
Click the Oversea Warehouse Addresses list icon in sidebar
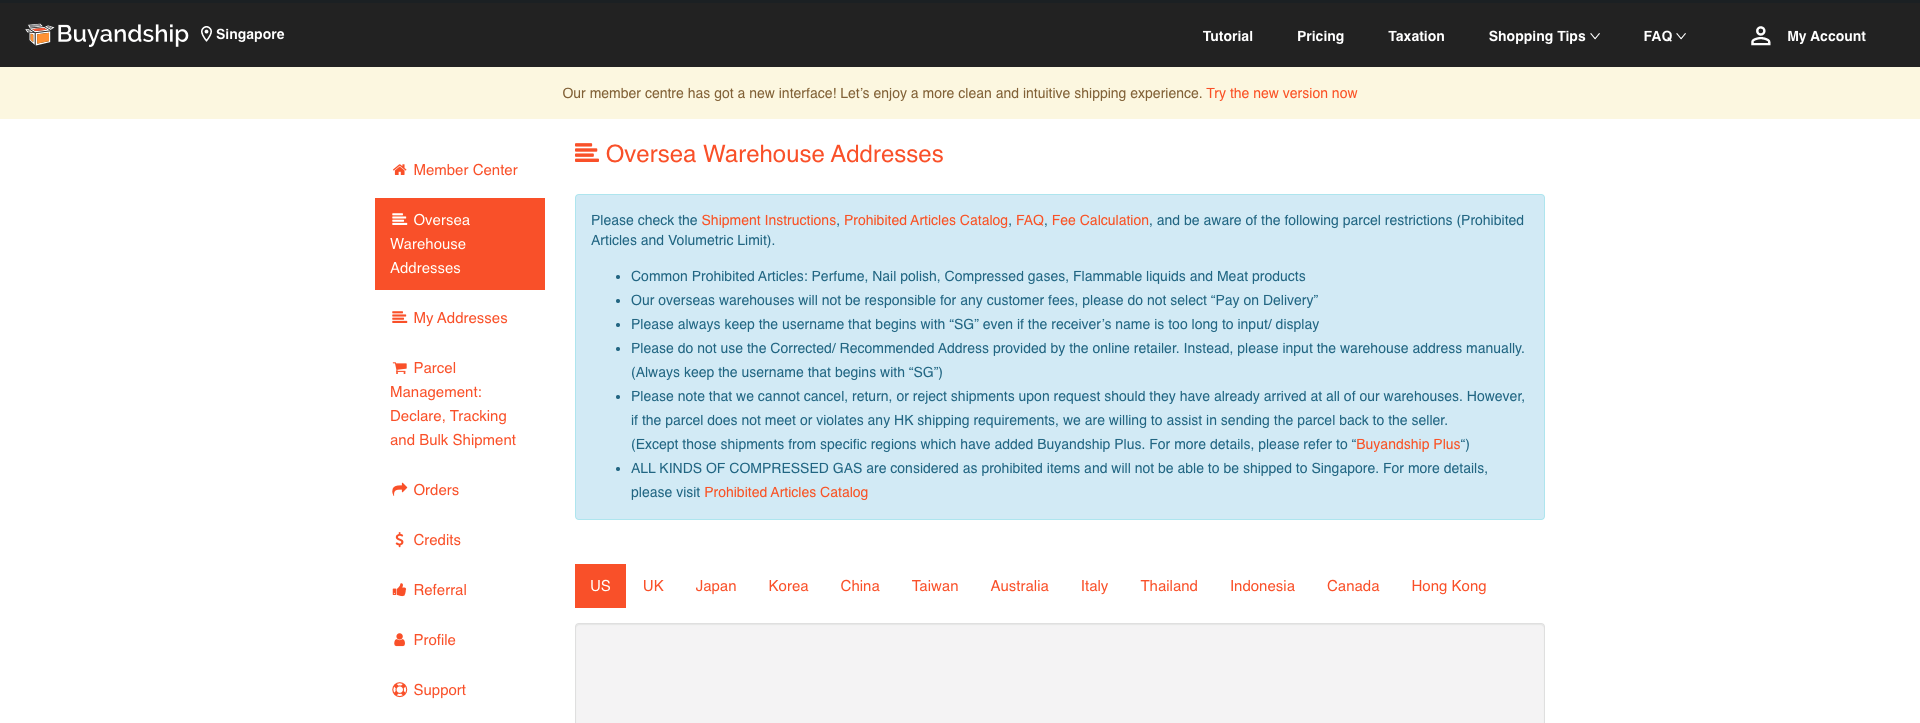click(x=399, y=219)
